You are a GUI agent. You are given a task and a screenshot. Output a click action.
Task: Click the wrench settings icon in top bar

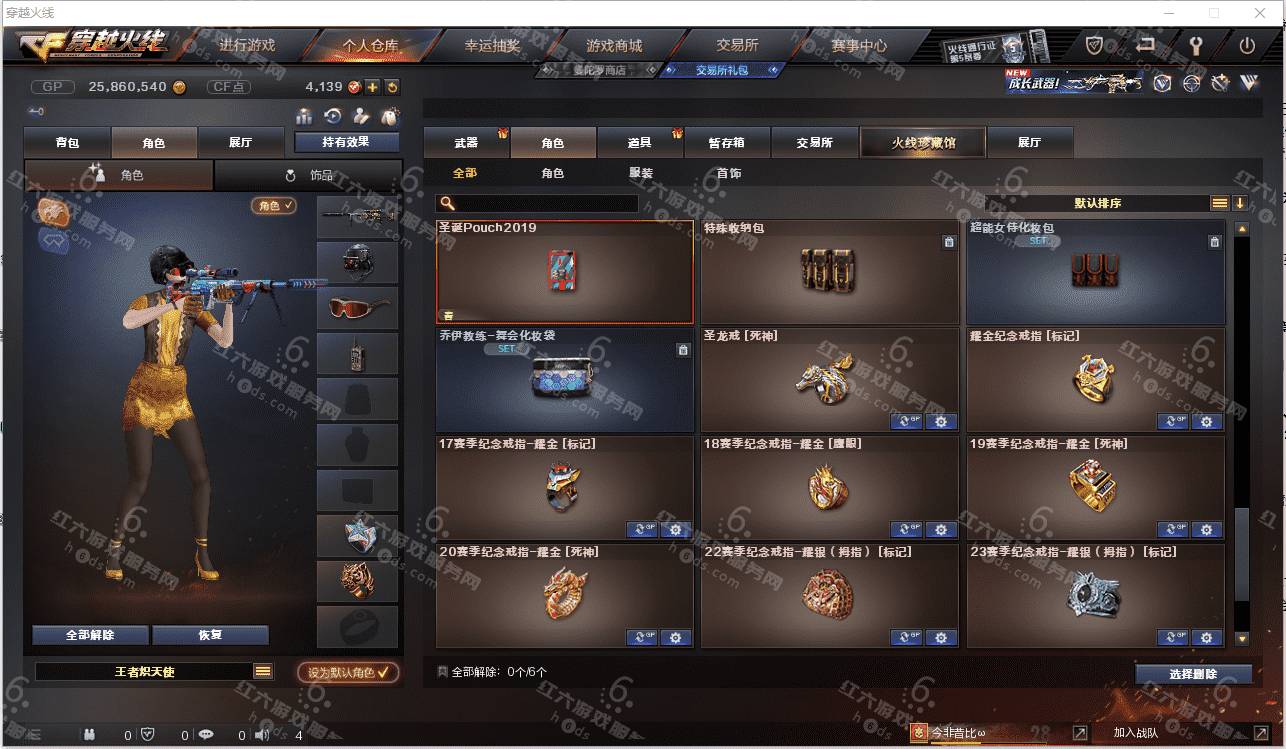[1196, 45]
